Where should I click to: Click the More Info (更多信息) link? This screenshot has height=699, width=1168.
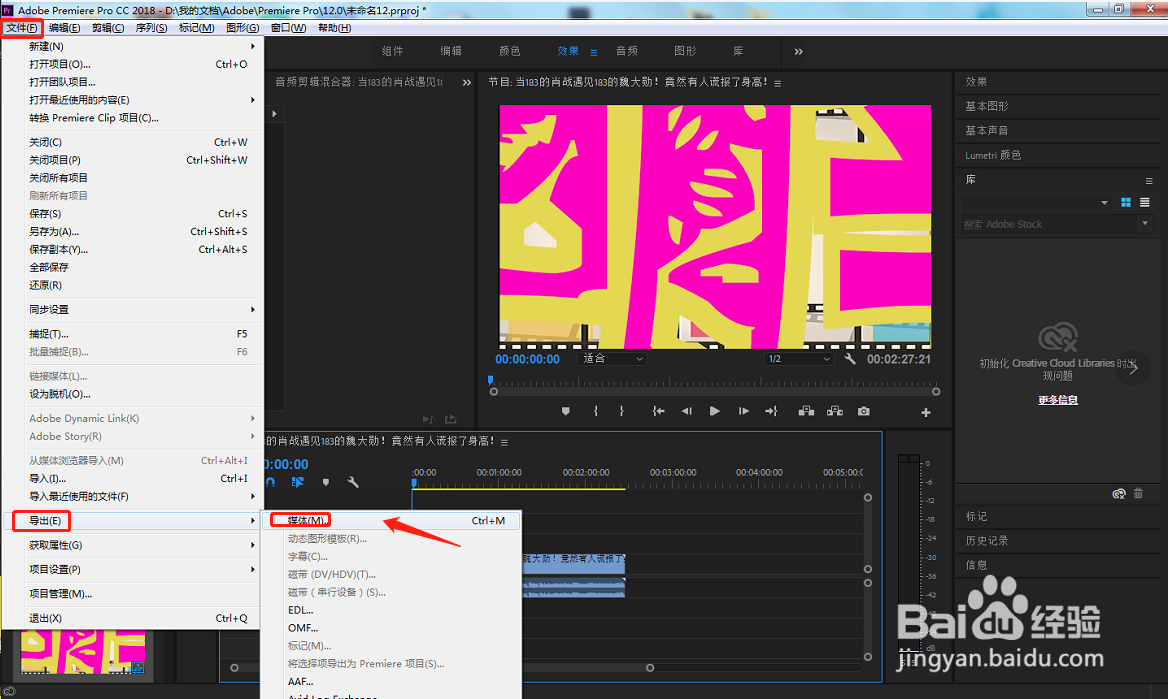pyautogui.click(x=1058, y=400)
